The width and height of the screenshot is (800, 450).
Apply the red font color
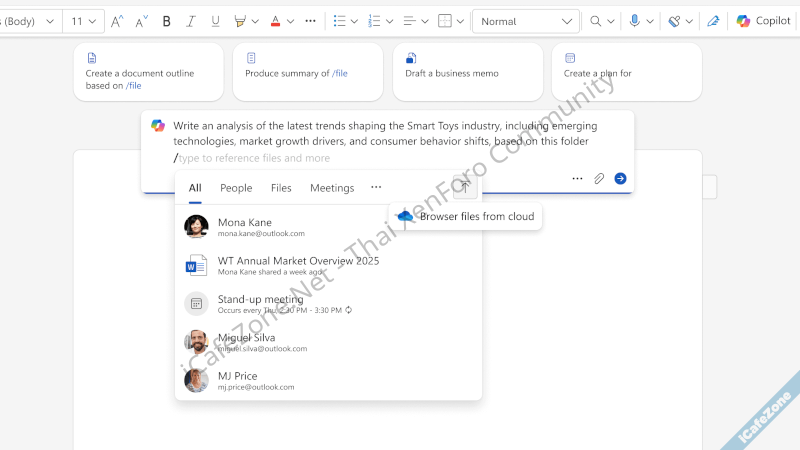pyautogui.click(x=276, y=21)
